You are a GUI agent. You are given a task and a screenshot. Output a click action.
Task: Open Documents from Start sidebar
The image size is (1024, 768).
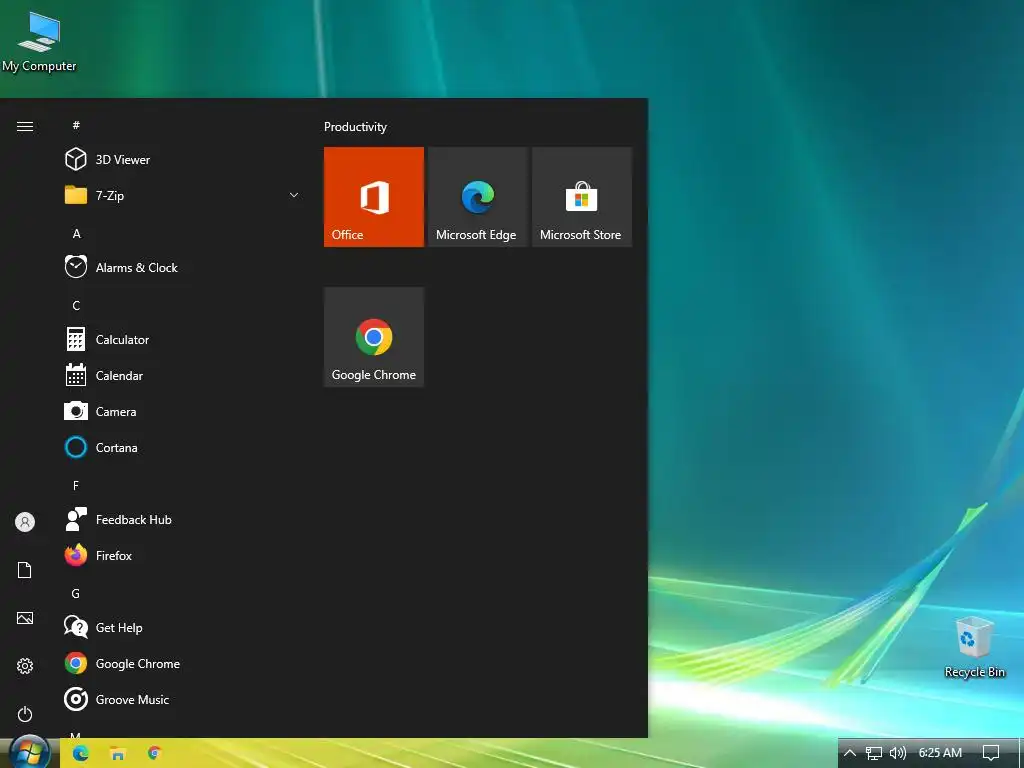pyautogui.click(x=25, y=570)
